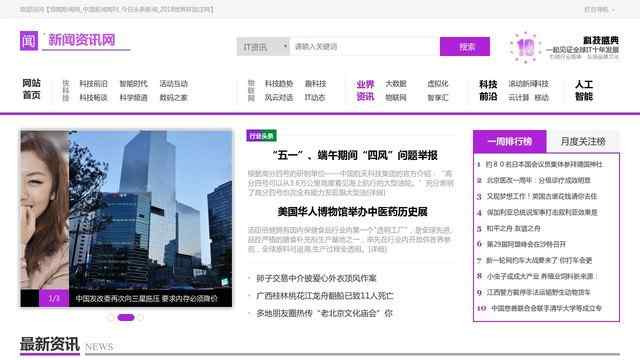The width and height of the screenshot is (640, 360).
Task: Open bullet item about 卵子交易中介
Action: coord(316,278)
